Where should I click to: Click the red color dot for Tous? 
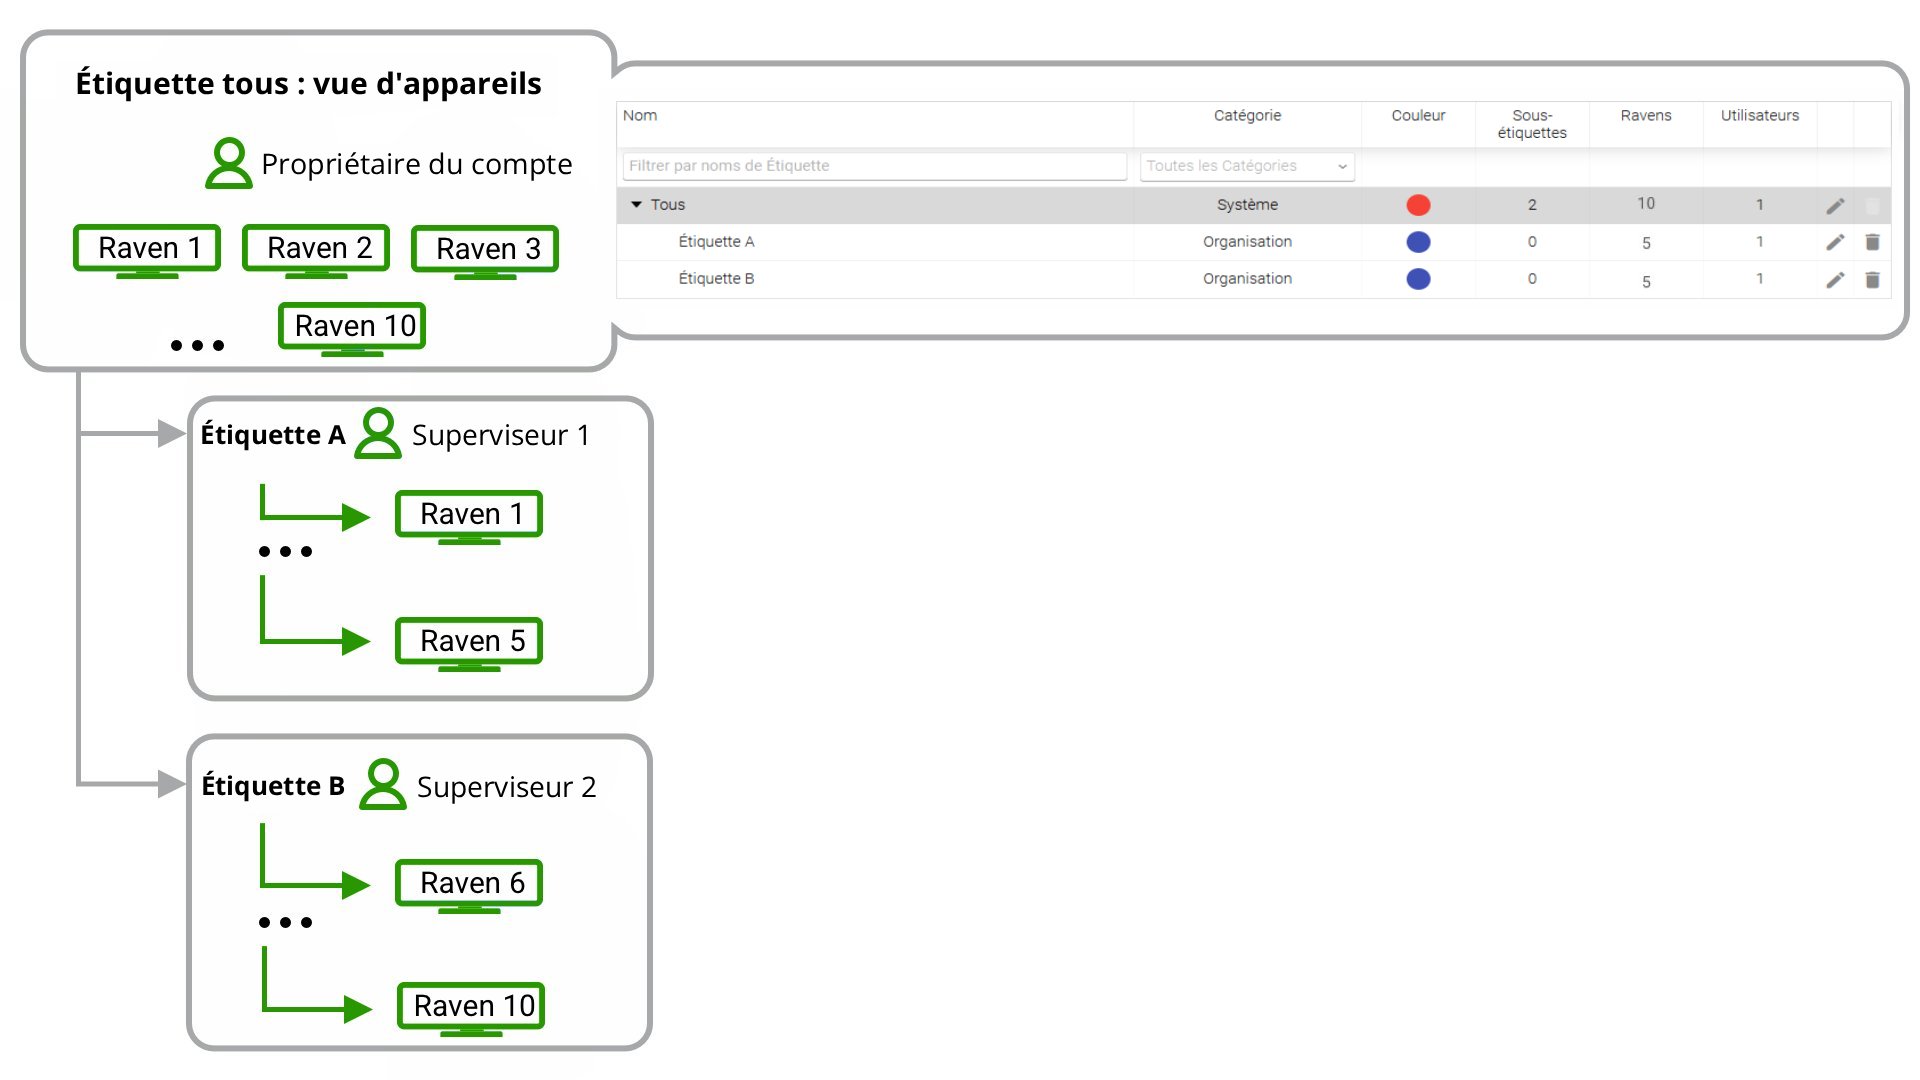(1418, 205)
